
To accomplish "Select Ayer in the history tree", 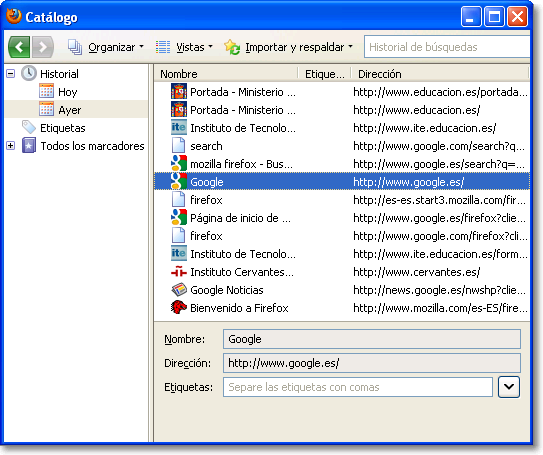I will (70, 110).
